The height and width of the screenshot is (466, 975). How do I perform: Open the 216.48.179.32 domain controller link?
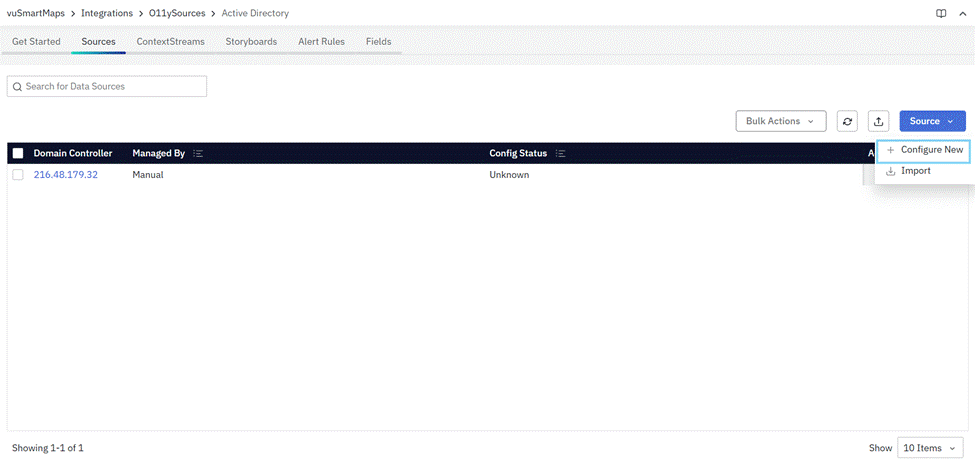(x=66, y=175)
